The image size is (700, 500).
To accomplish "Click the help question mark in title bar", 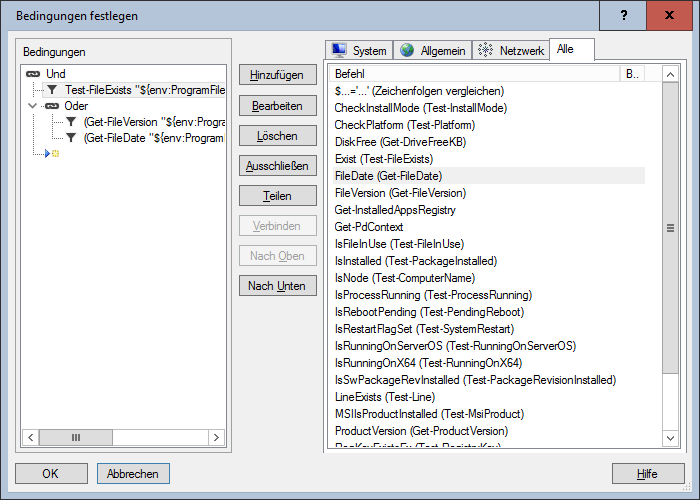I will tap(624, 15).
